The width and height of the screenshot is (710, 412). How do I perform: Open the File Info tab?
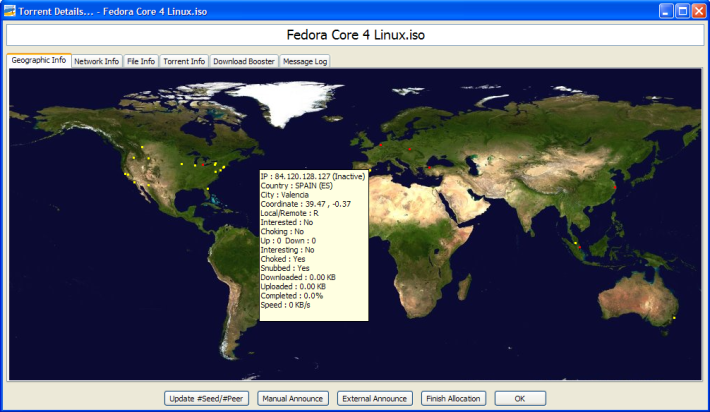point(141,61)
